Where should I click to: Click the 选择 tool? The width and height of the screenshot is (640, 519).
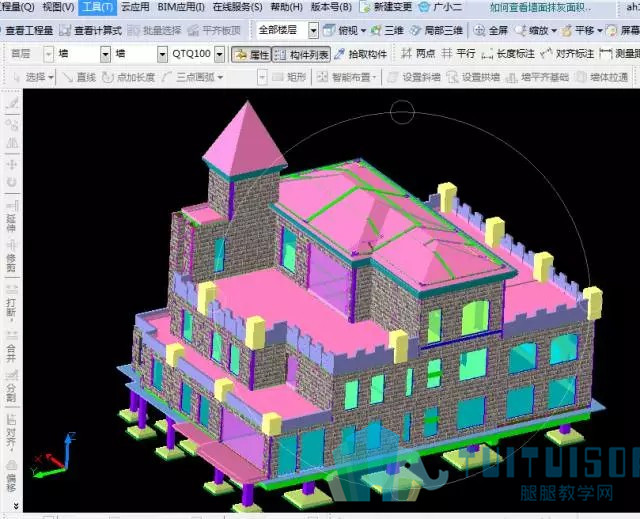29,77
